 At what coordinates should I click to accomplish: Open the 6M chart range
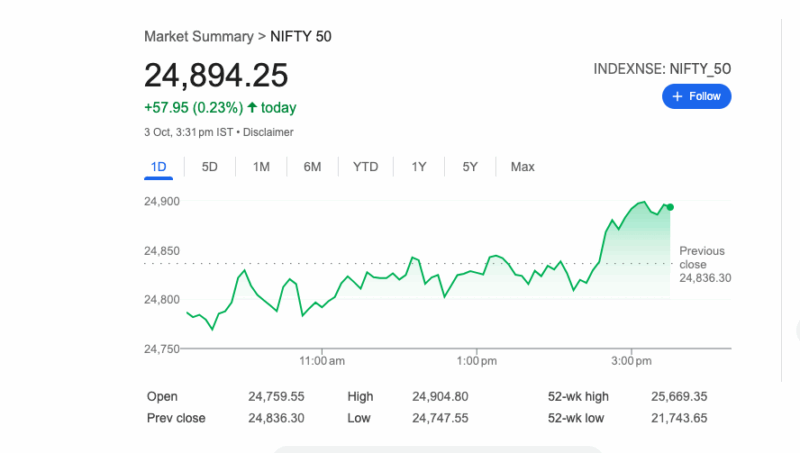312,166
